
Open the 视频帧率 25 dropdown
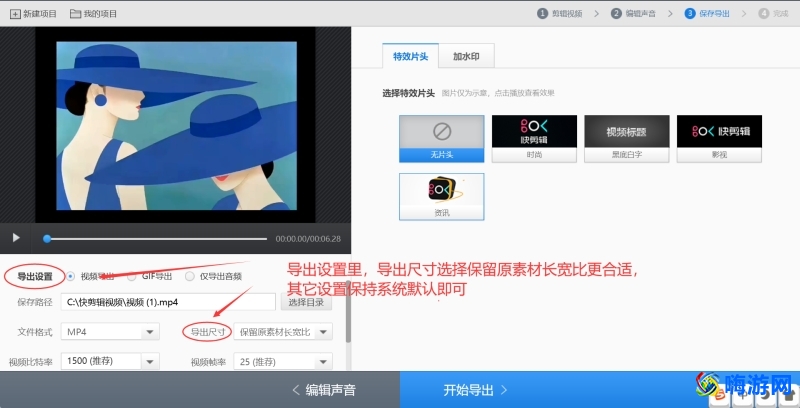point(283,361)
